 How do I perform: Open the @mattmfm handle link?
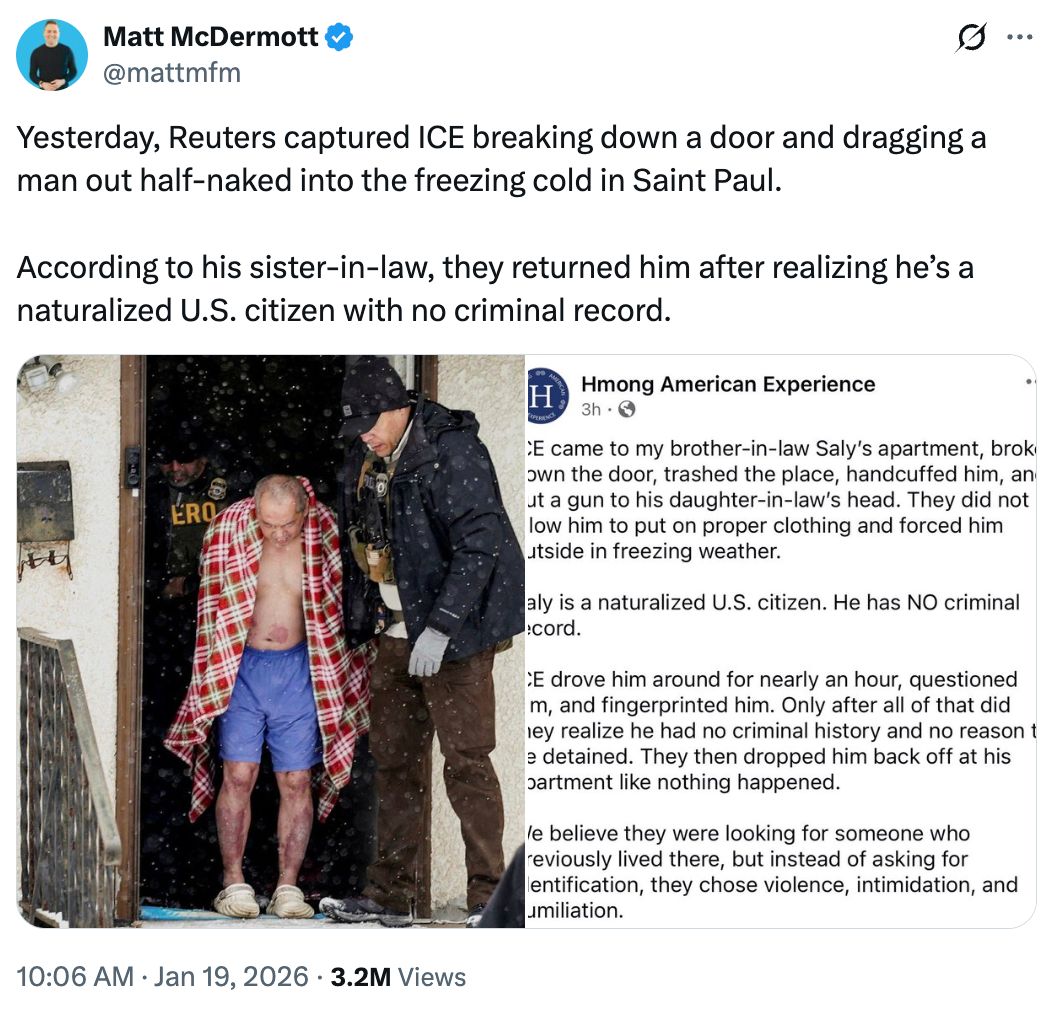click(x=172, y=72)
